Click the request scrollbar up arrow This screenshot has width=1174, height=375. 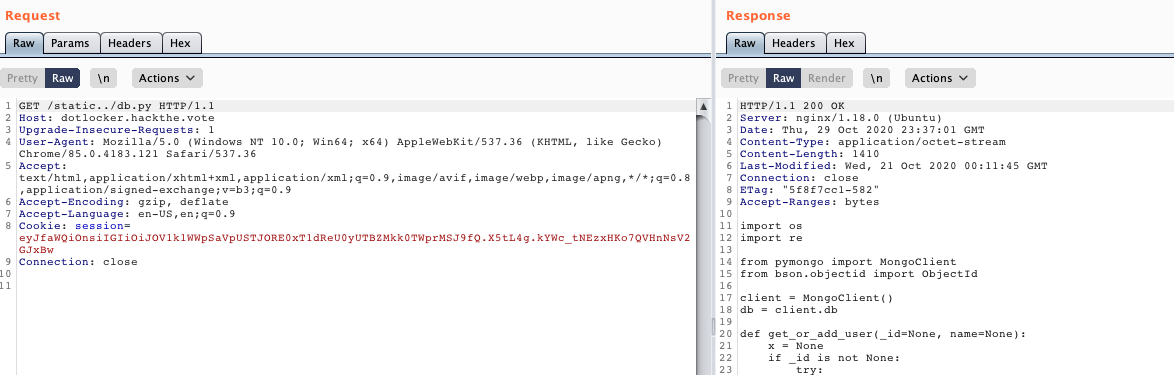704,106
